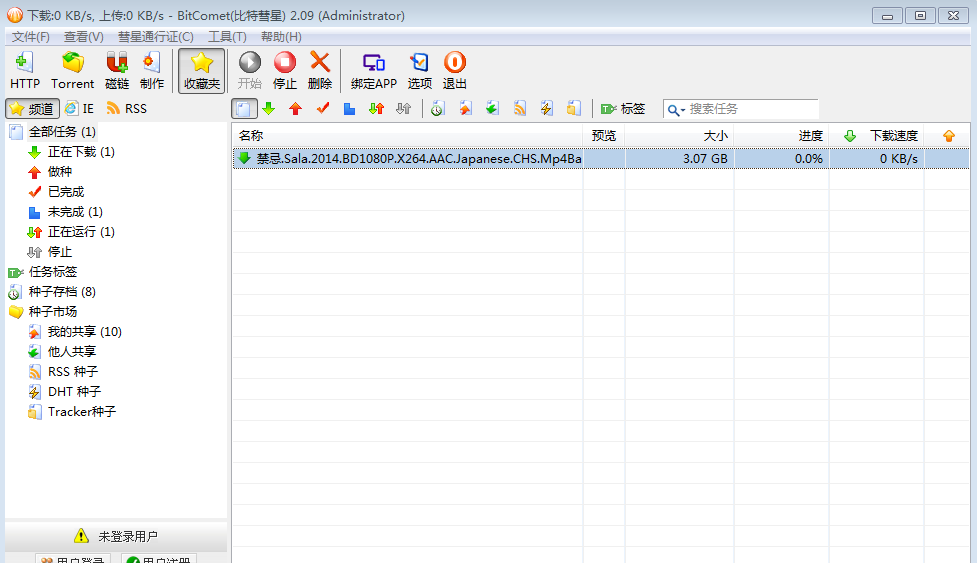Click the 标签 tags button
Image resolution: width=977 pixels, height=563 pixels.
(x=622, y=109)
